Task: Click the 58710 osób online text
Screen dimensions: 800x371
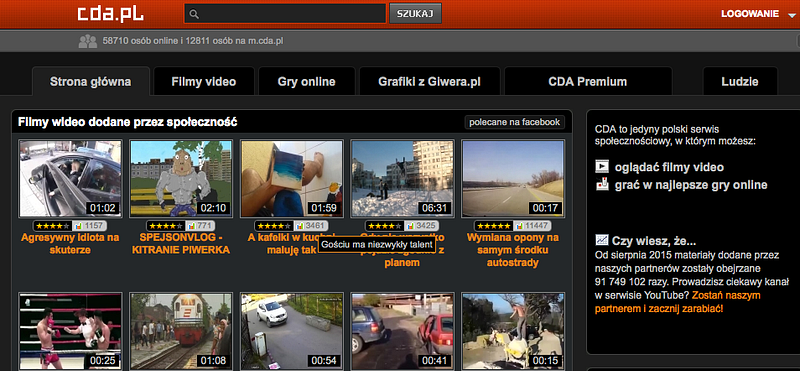Action: click(140, 41)
